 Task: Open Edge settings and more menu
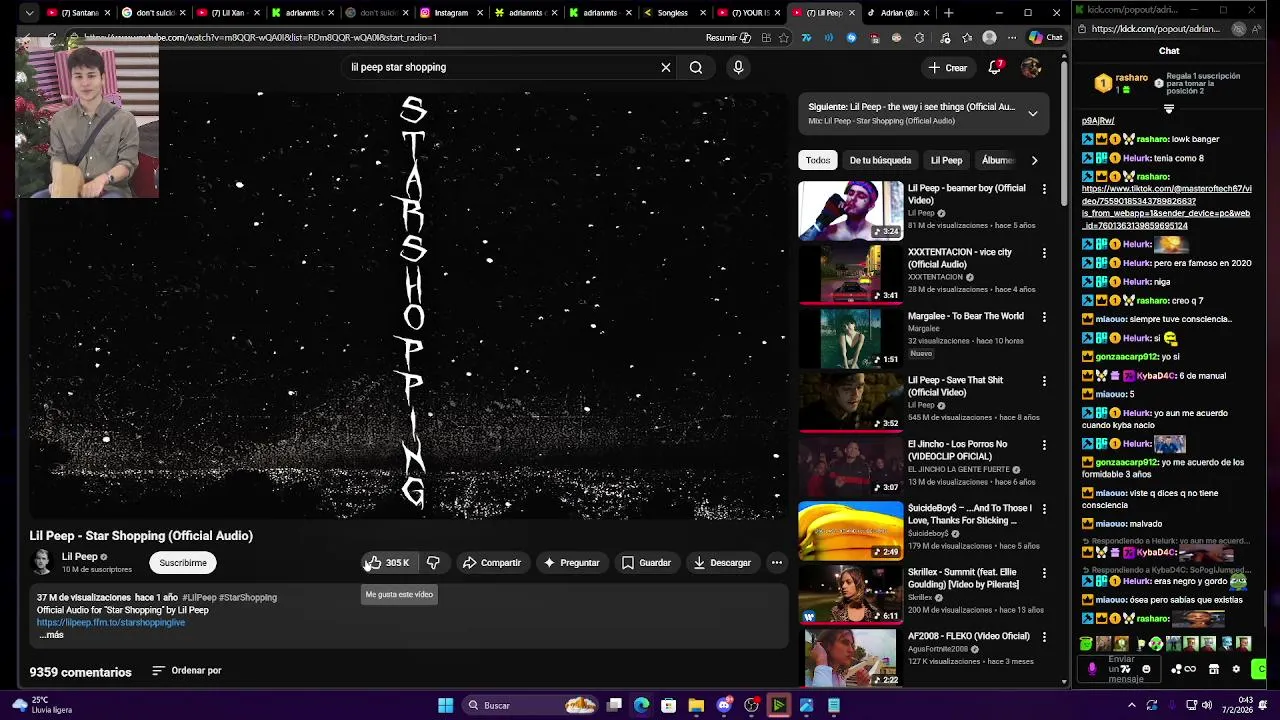coord(1012,38)
